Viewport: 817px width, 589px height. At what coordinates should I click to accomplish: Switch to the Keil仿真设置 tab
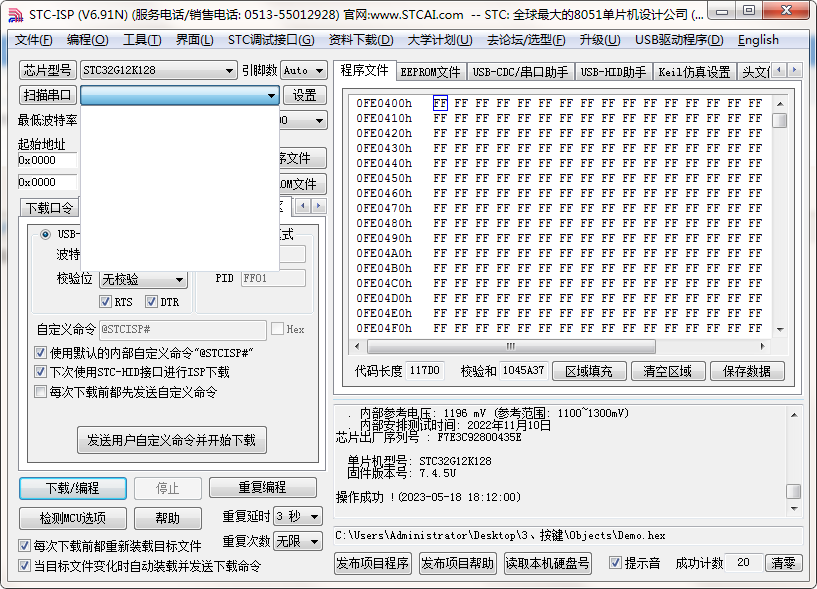click(x=695, y=72)
